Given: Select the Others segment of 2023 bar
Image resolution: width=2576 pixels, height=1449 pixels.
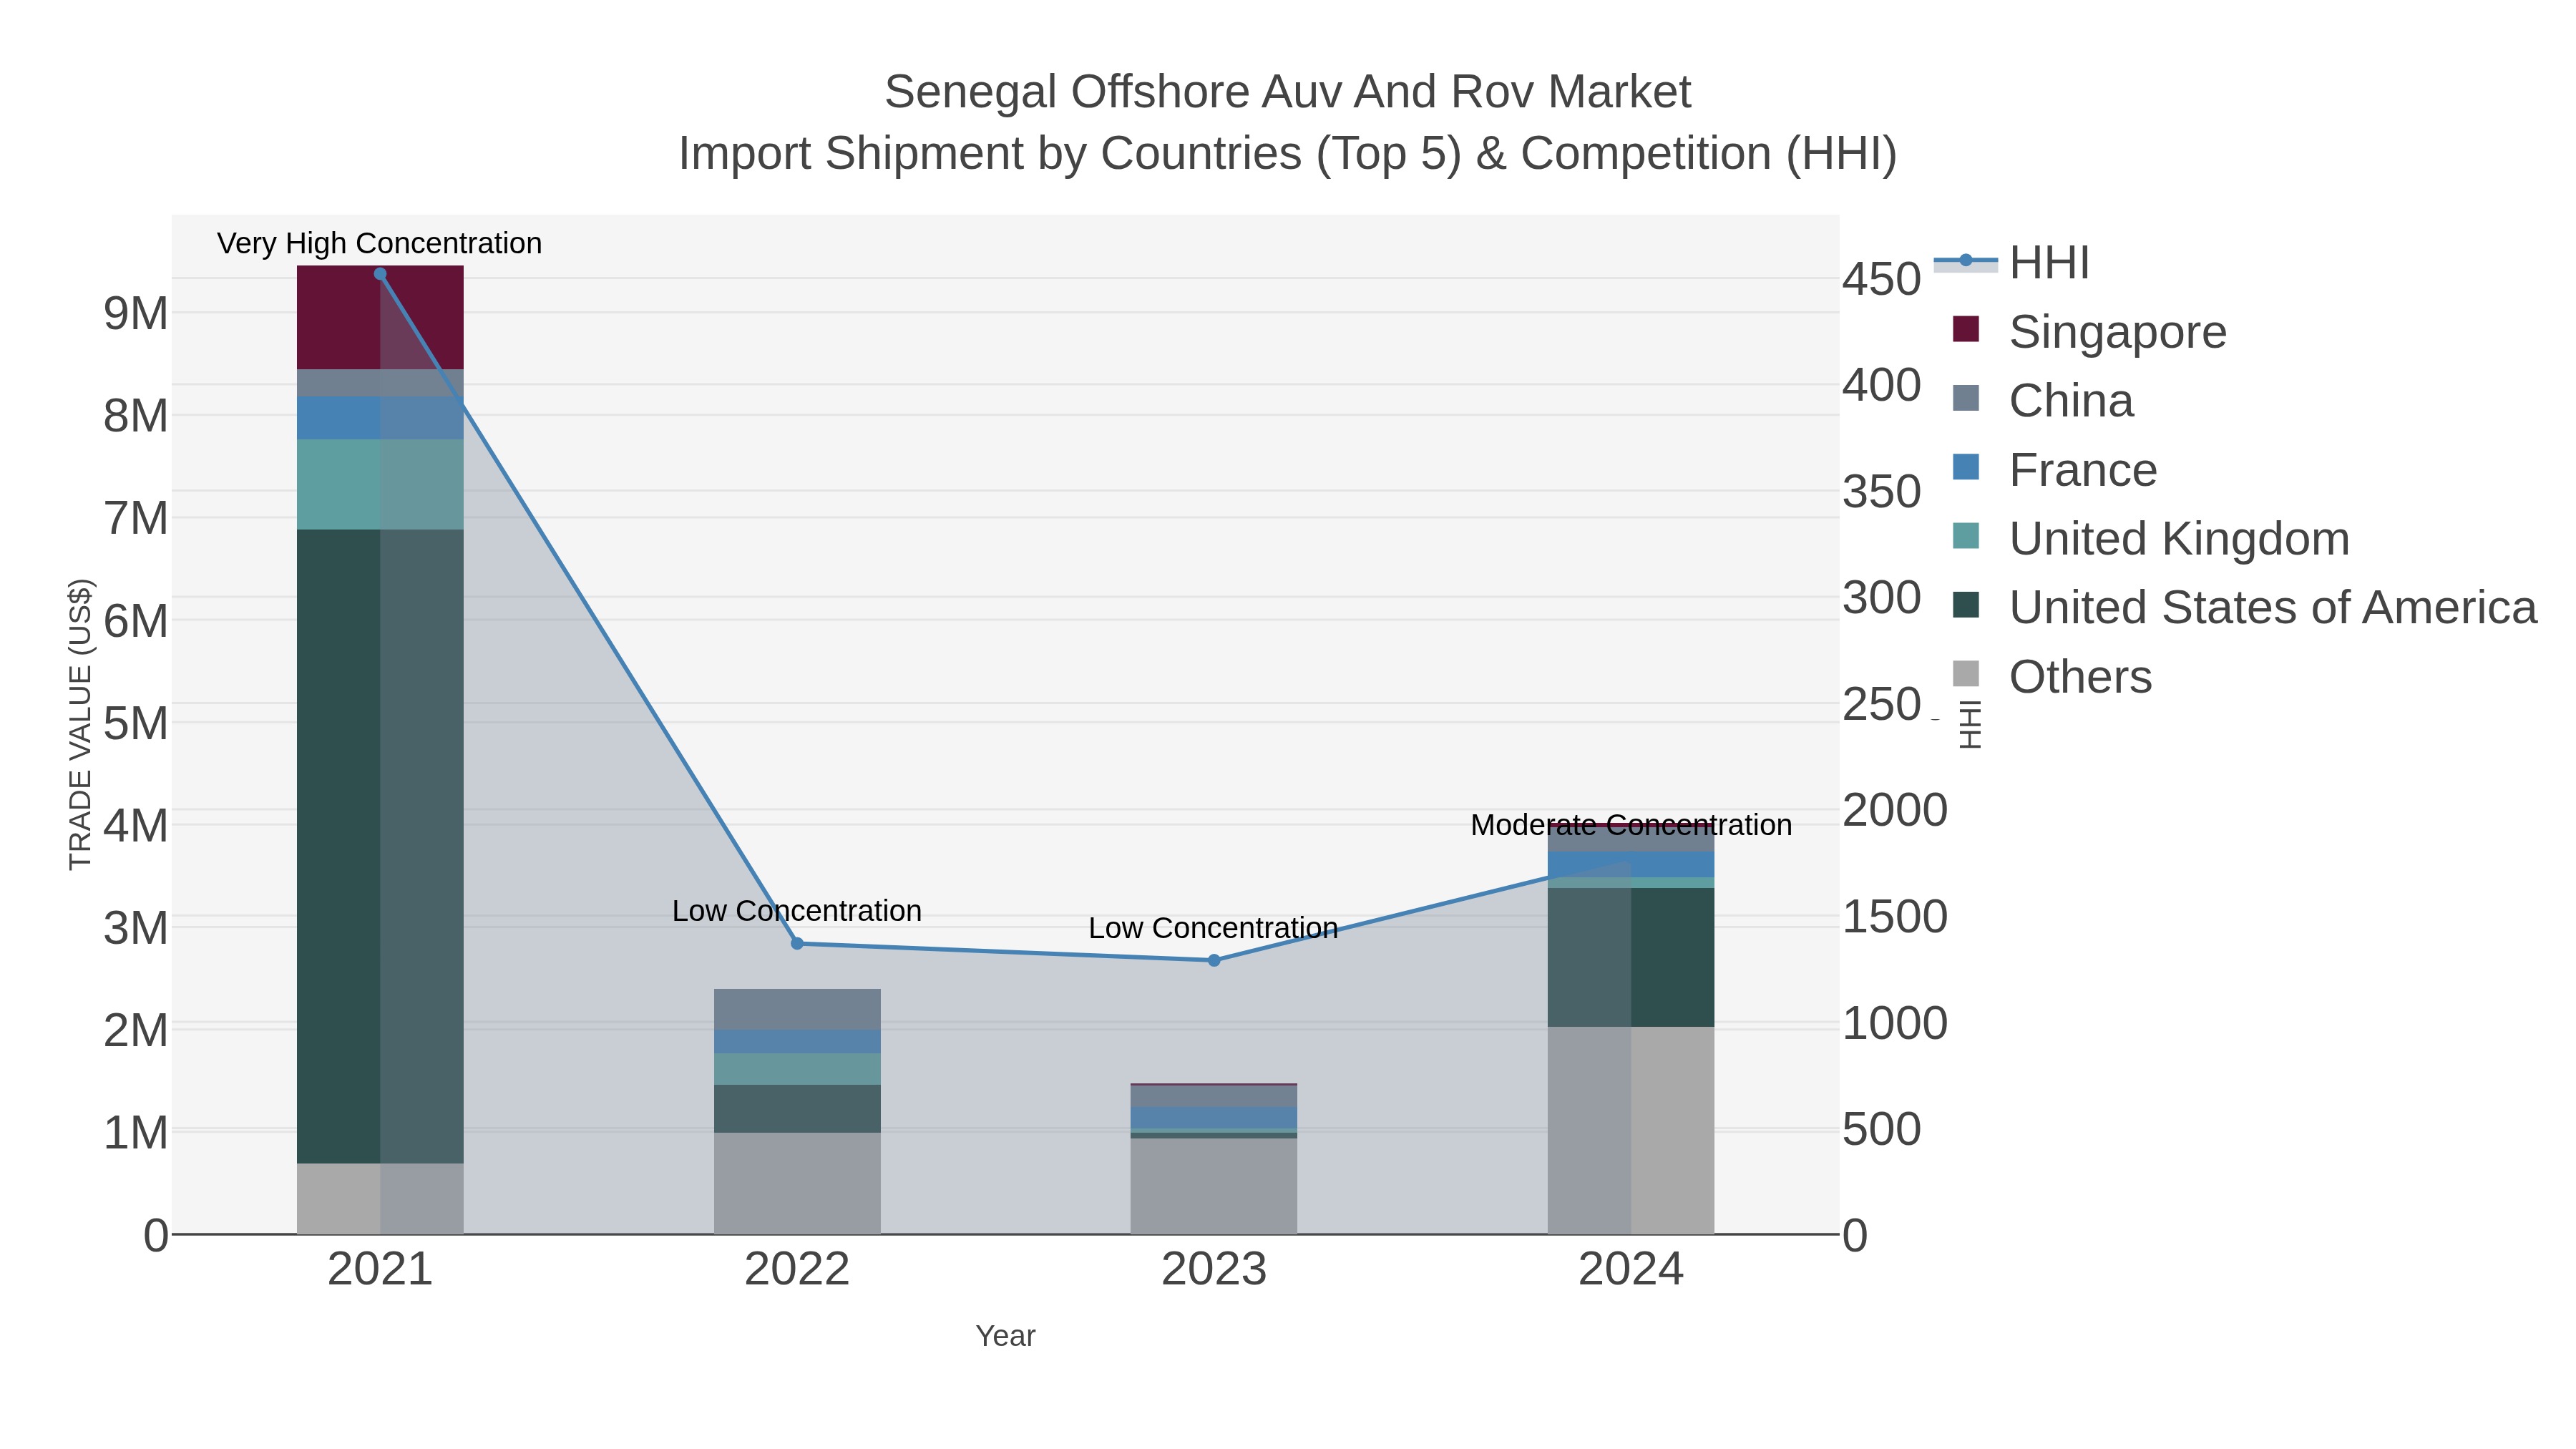Looking at the screenshot, I should tap(1214, 1186).
